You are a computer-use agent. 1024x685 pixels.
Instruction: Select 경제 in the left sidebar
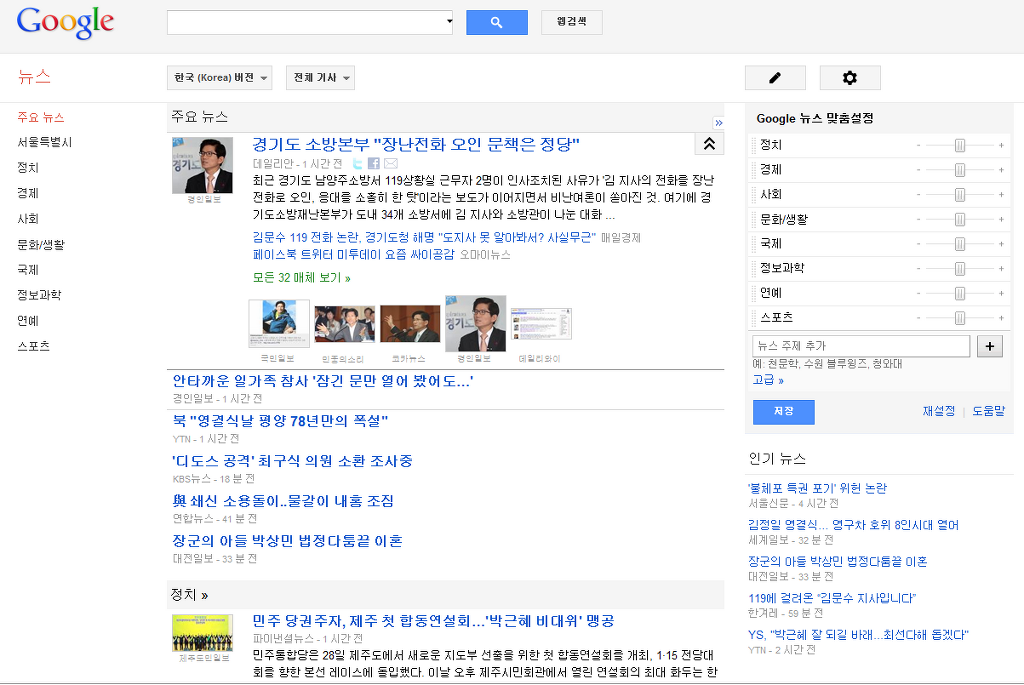(28, 193)
